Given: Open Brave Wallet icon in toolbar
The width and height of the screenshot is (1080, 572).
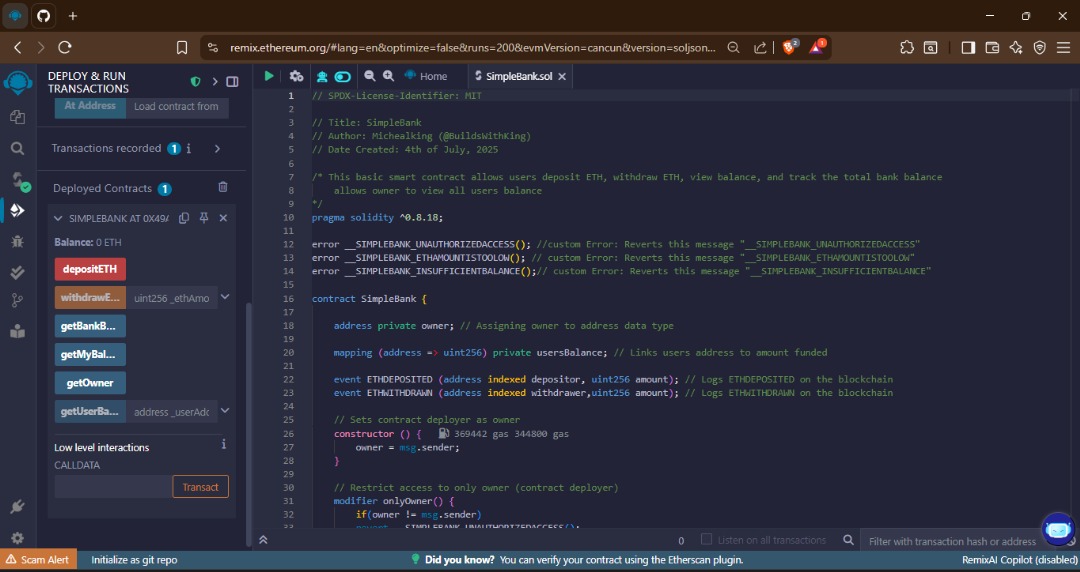Looking at the screenshot, I should [992, 48].
